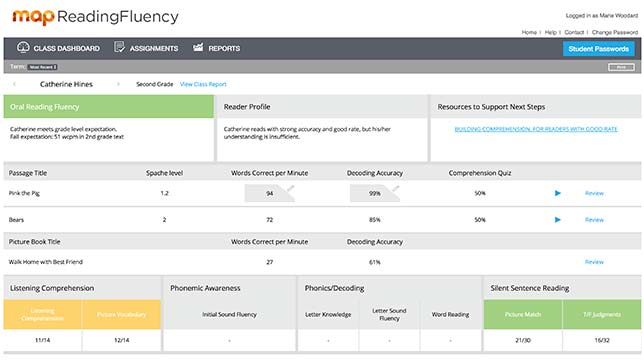Click the Initial Sound Fluency cell

229,315
